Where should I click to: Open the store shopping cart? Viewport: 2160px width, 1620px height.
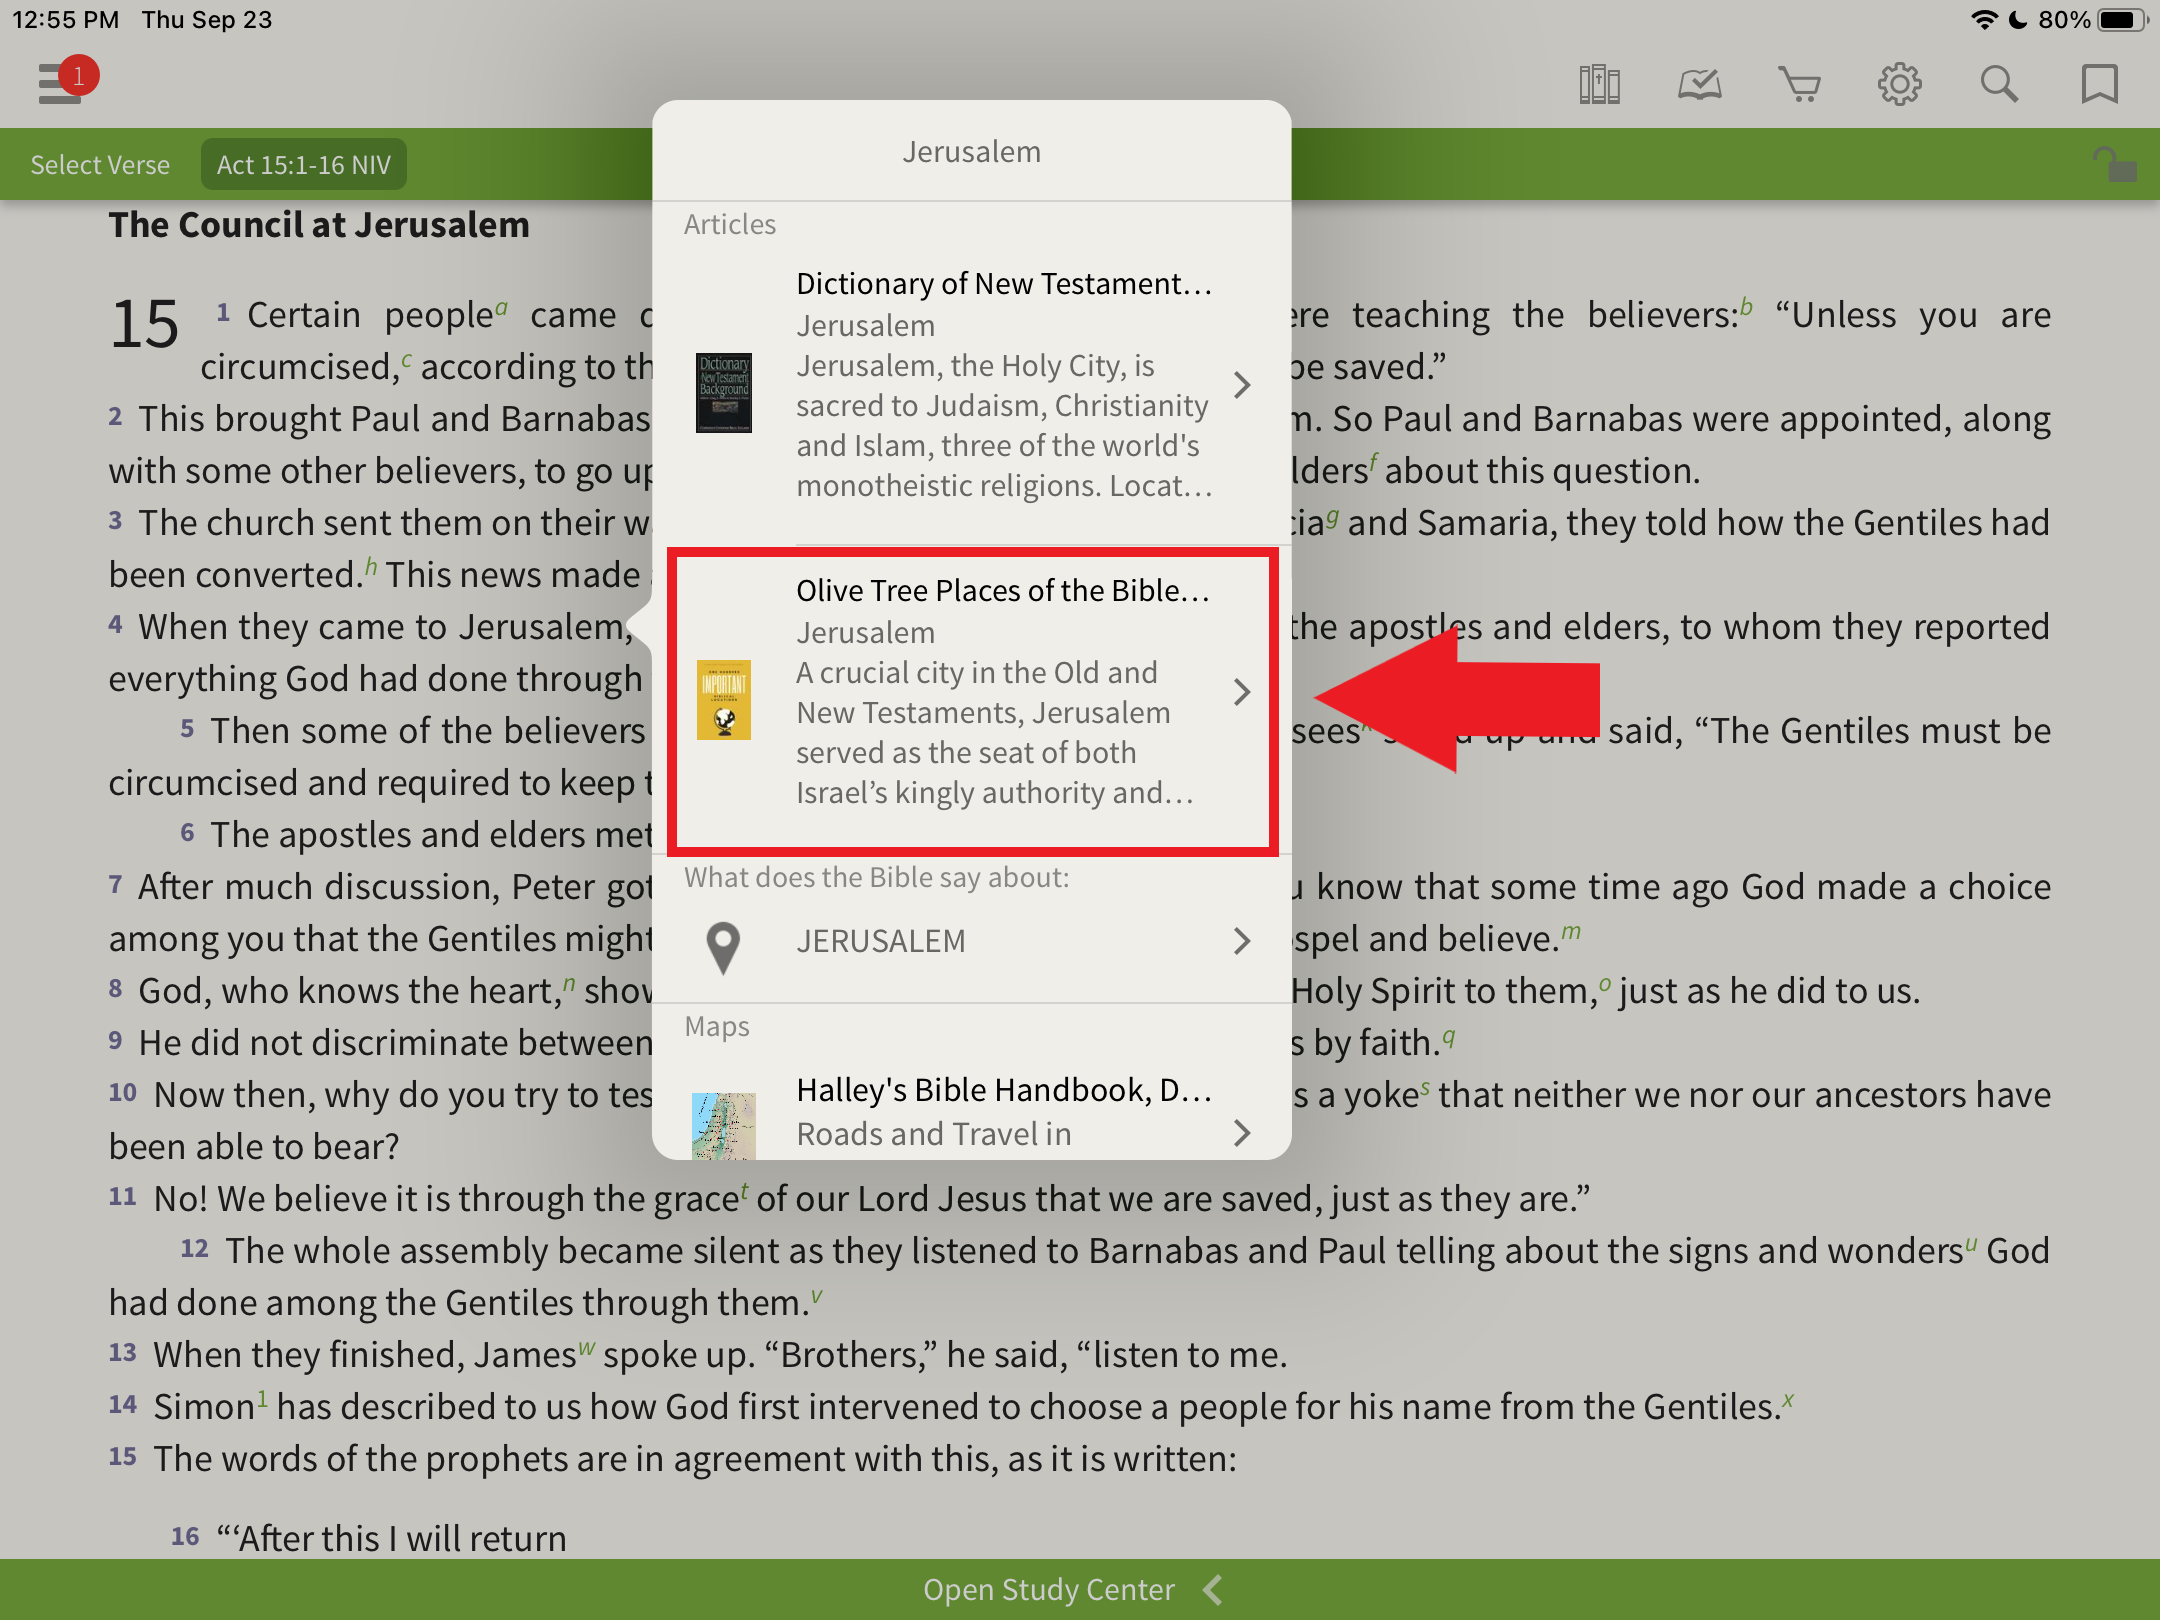click(1799, 84)
